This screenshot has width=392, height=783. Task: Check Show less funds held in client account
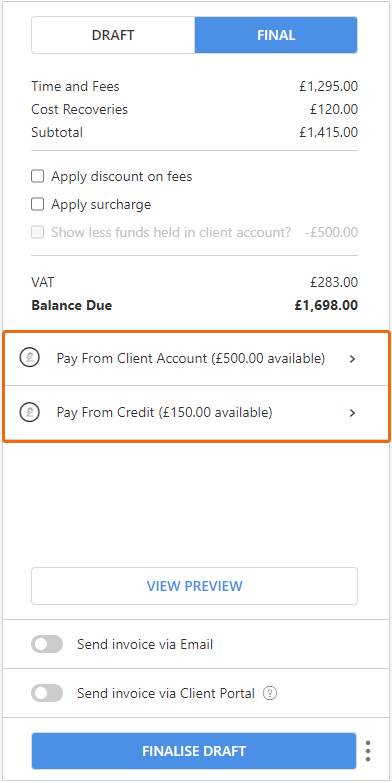(x=37, y=232)
